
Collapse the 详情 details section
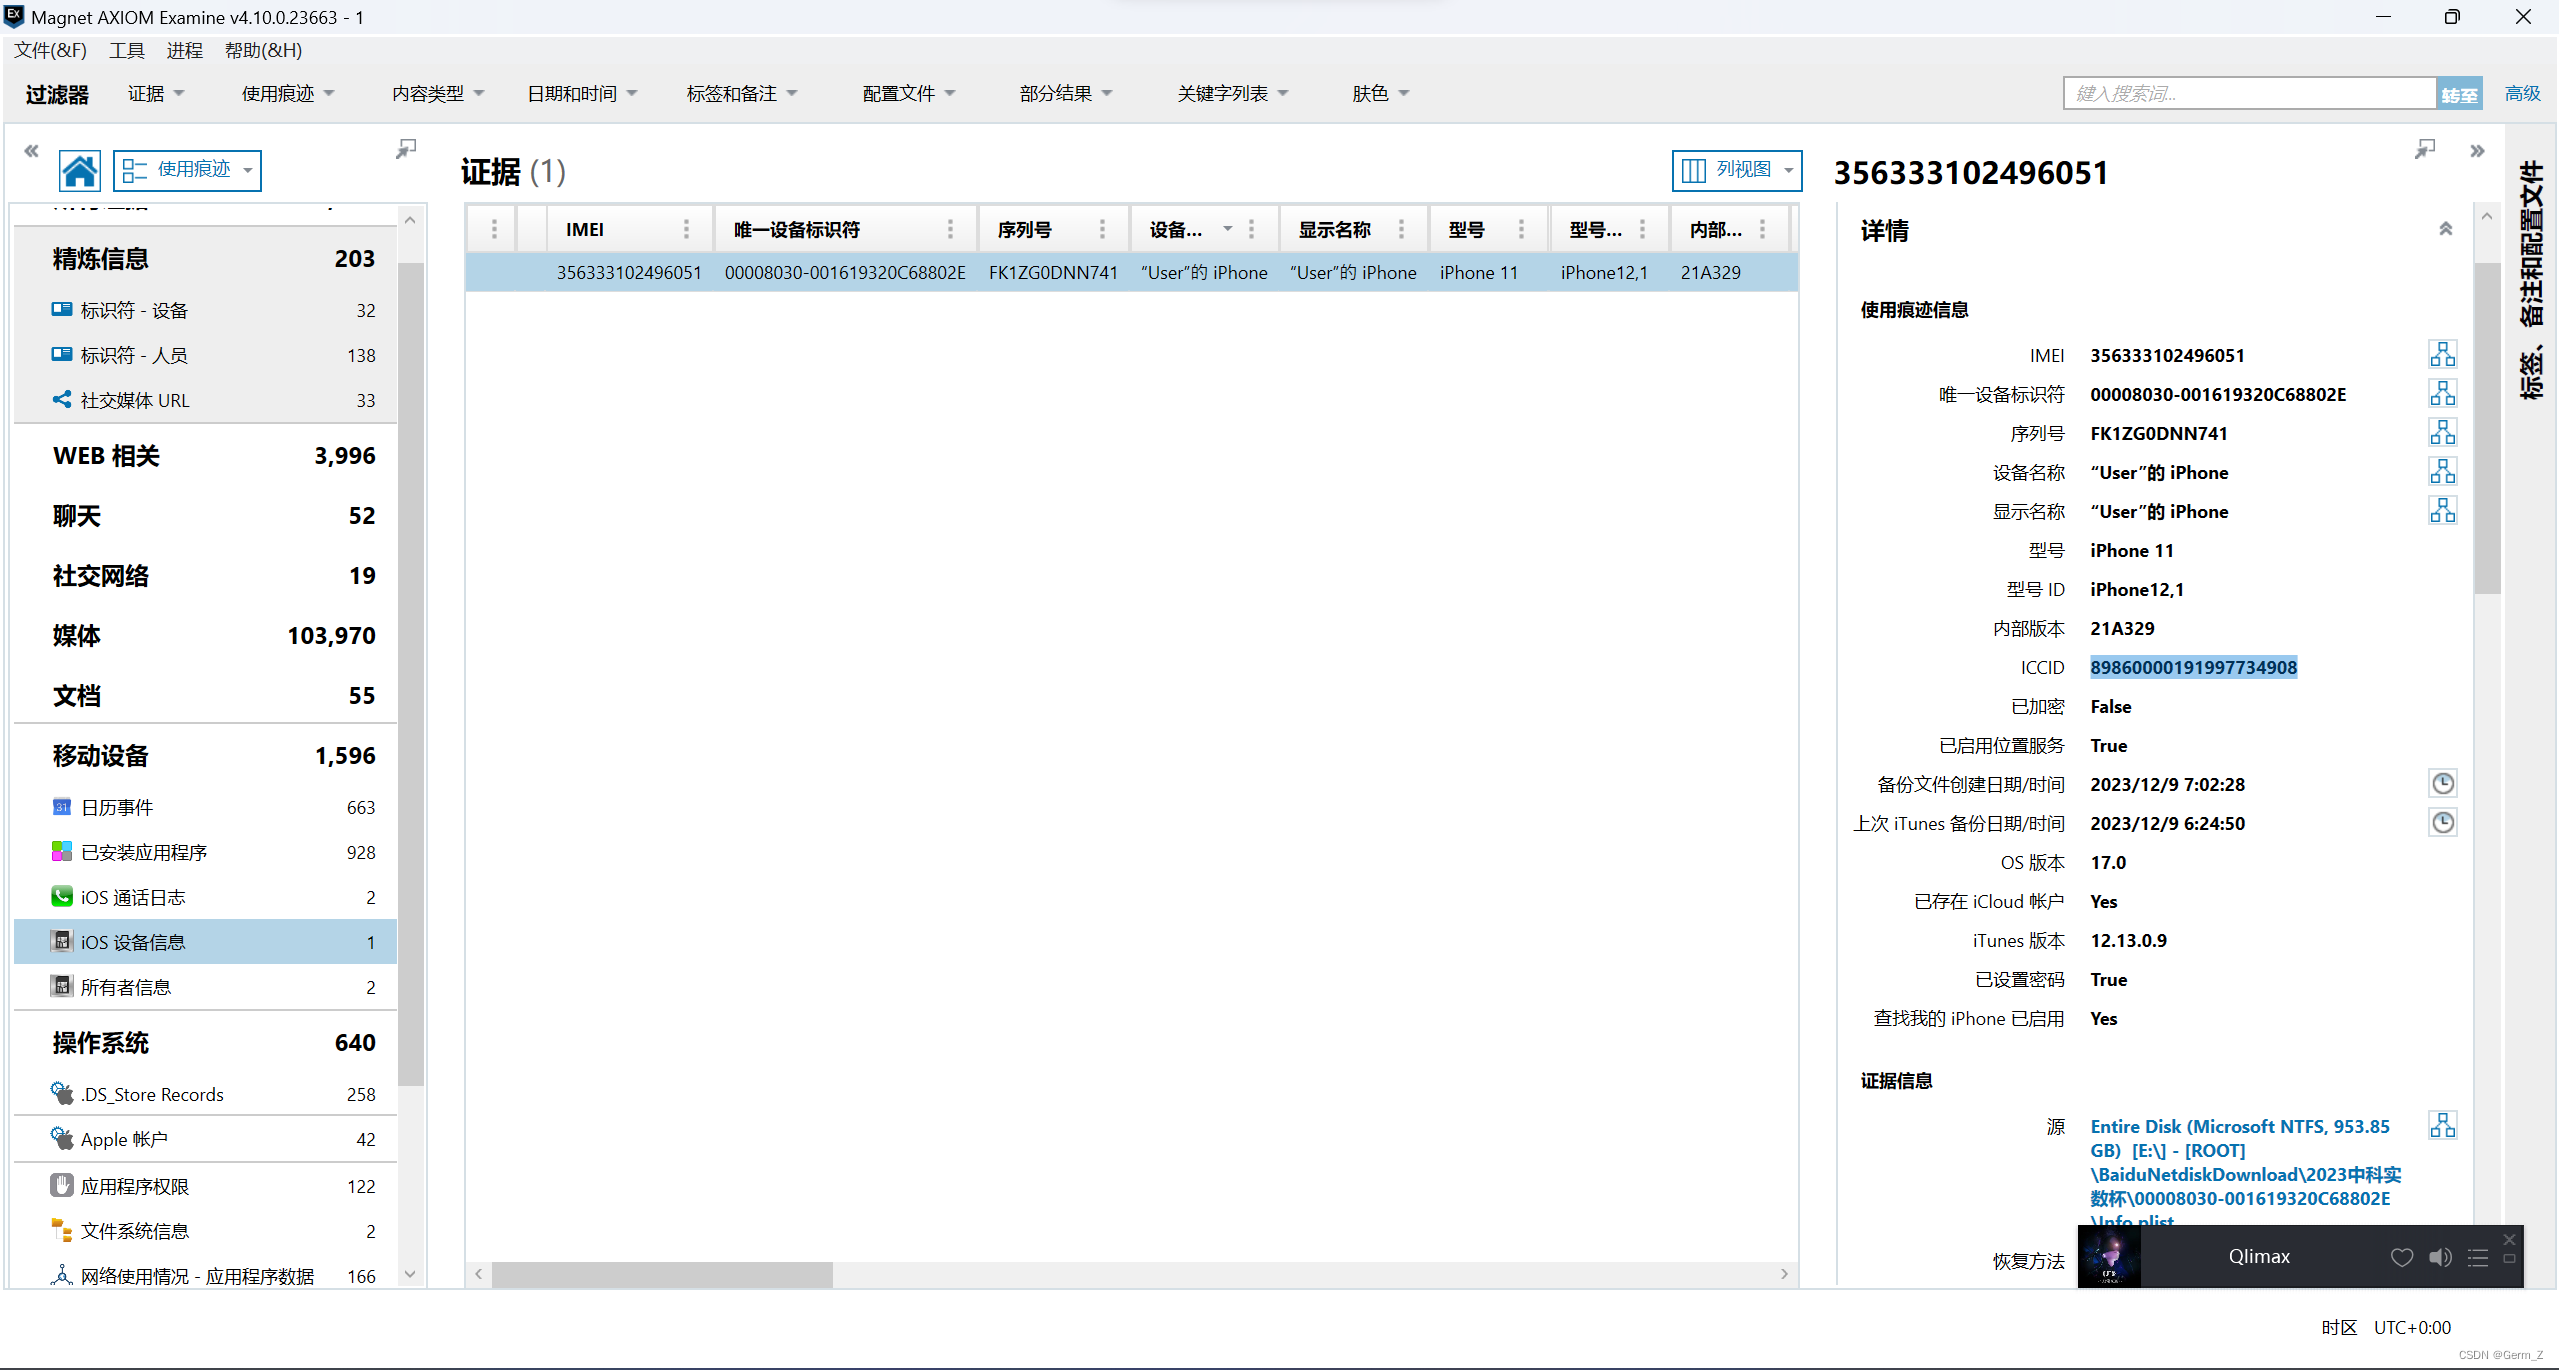point(2445,230)
